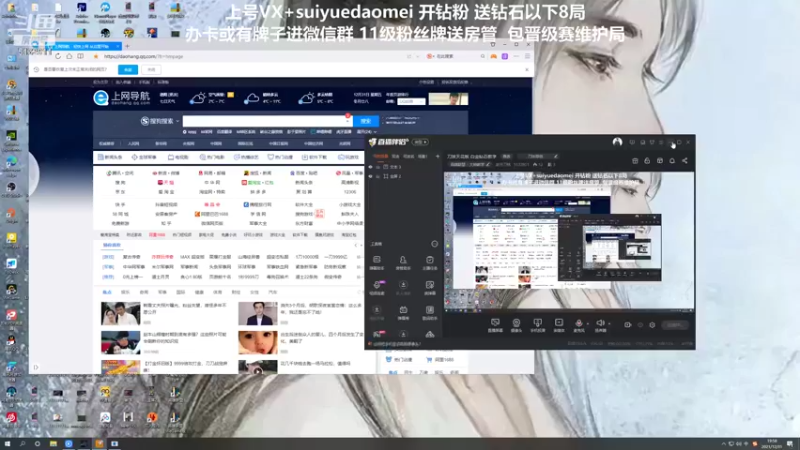Image resolution: width=800 pixels, height=450 pixels.
Task: Click record camera icon near start button
Action: (628, 325)
